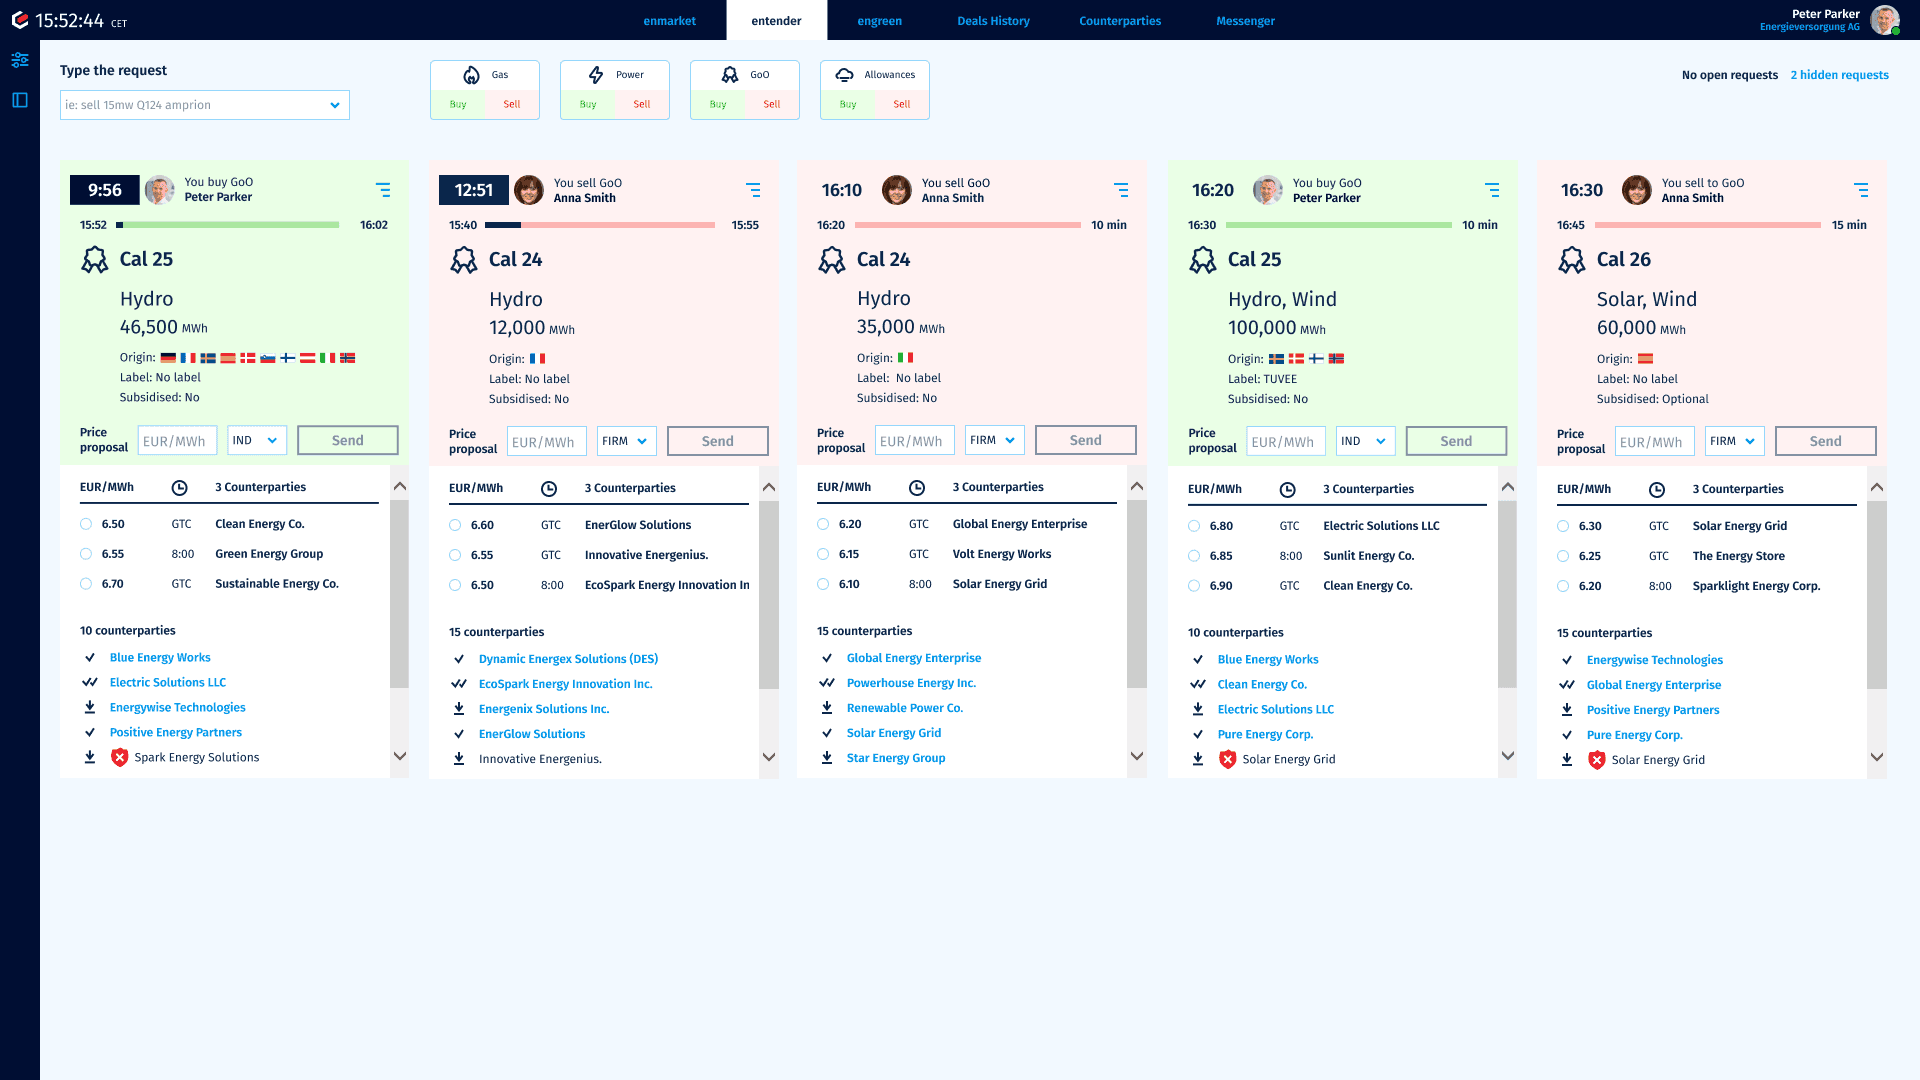The image size is (1920, 1080).
Task: Click the clock icon in Cal 26 offers header
Action: pos(1657,490)
